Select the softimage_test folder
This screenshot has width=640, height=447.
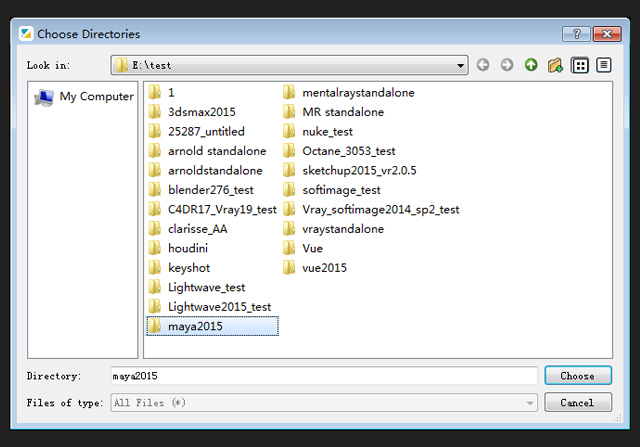332,190
